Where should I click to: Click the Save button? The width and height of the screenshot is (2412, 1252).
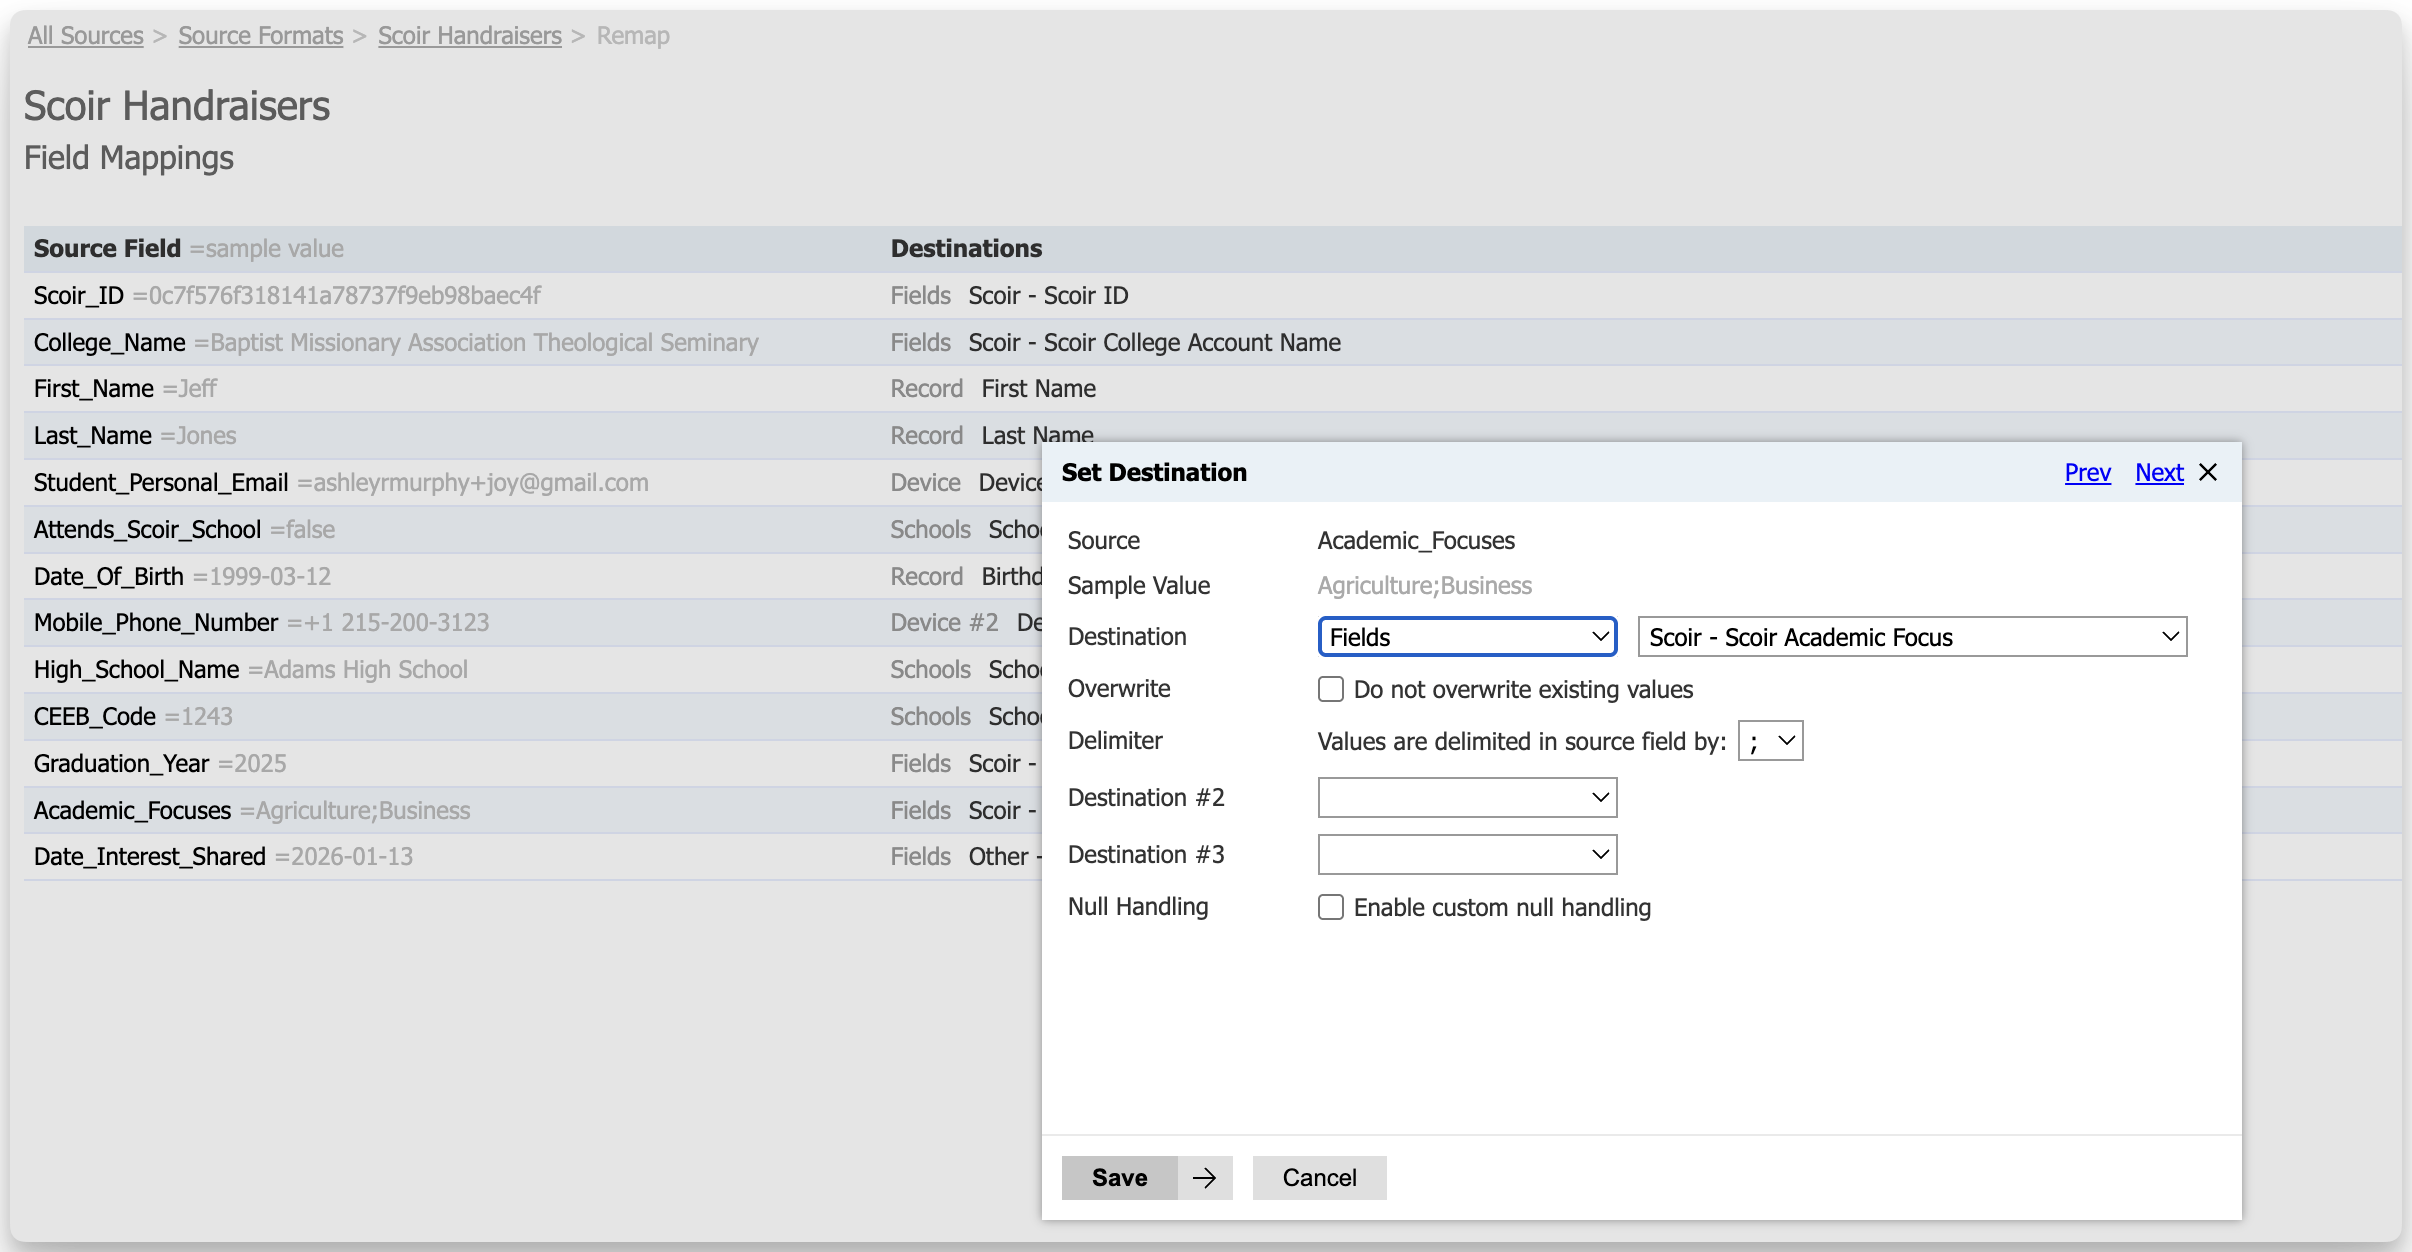tap(1119, 1178)
